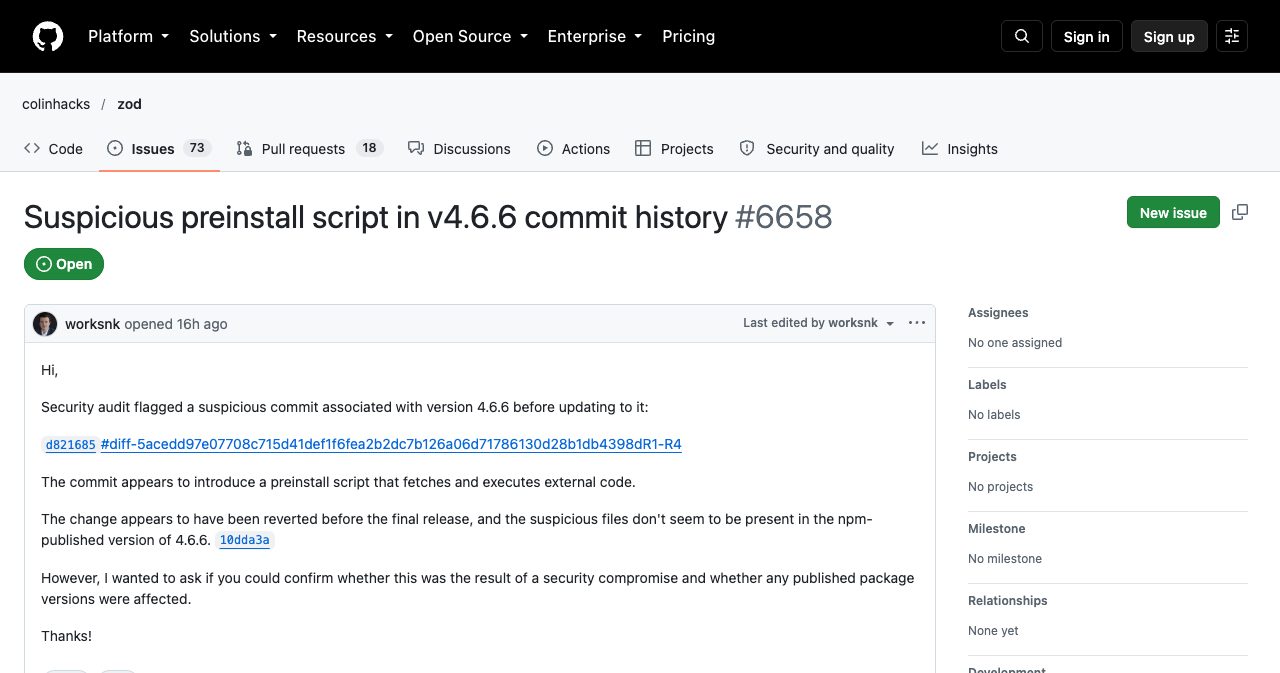
Task: Open colinhacks owner profile link
Action: [x=56, y=104]
